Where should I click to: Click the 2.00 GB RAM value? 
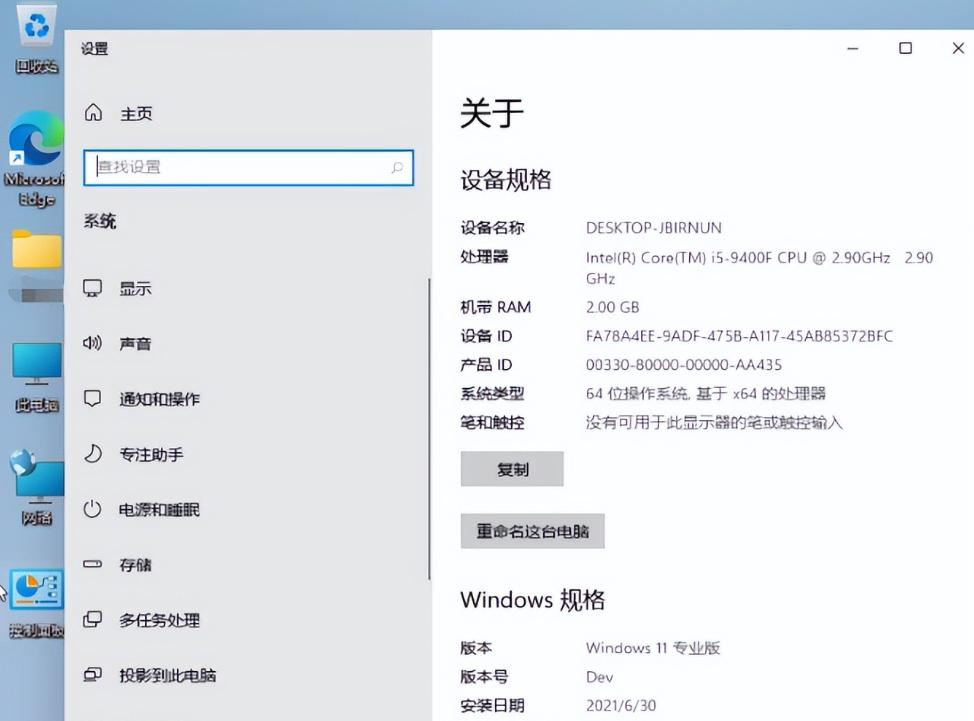pos(612,307)
